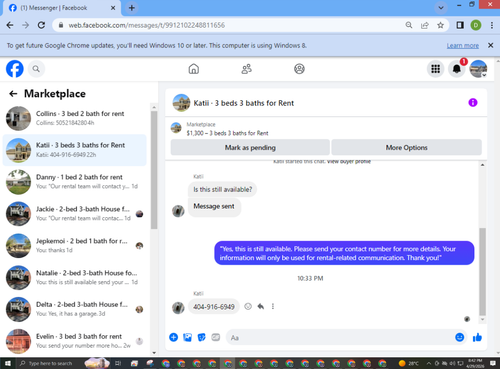The height and width of the screenshot is (369, 500).
Task: Open the Evelin 3 bed 3 bath chat
Action: coord(75,341)
